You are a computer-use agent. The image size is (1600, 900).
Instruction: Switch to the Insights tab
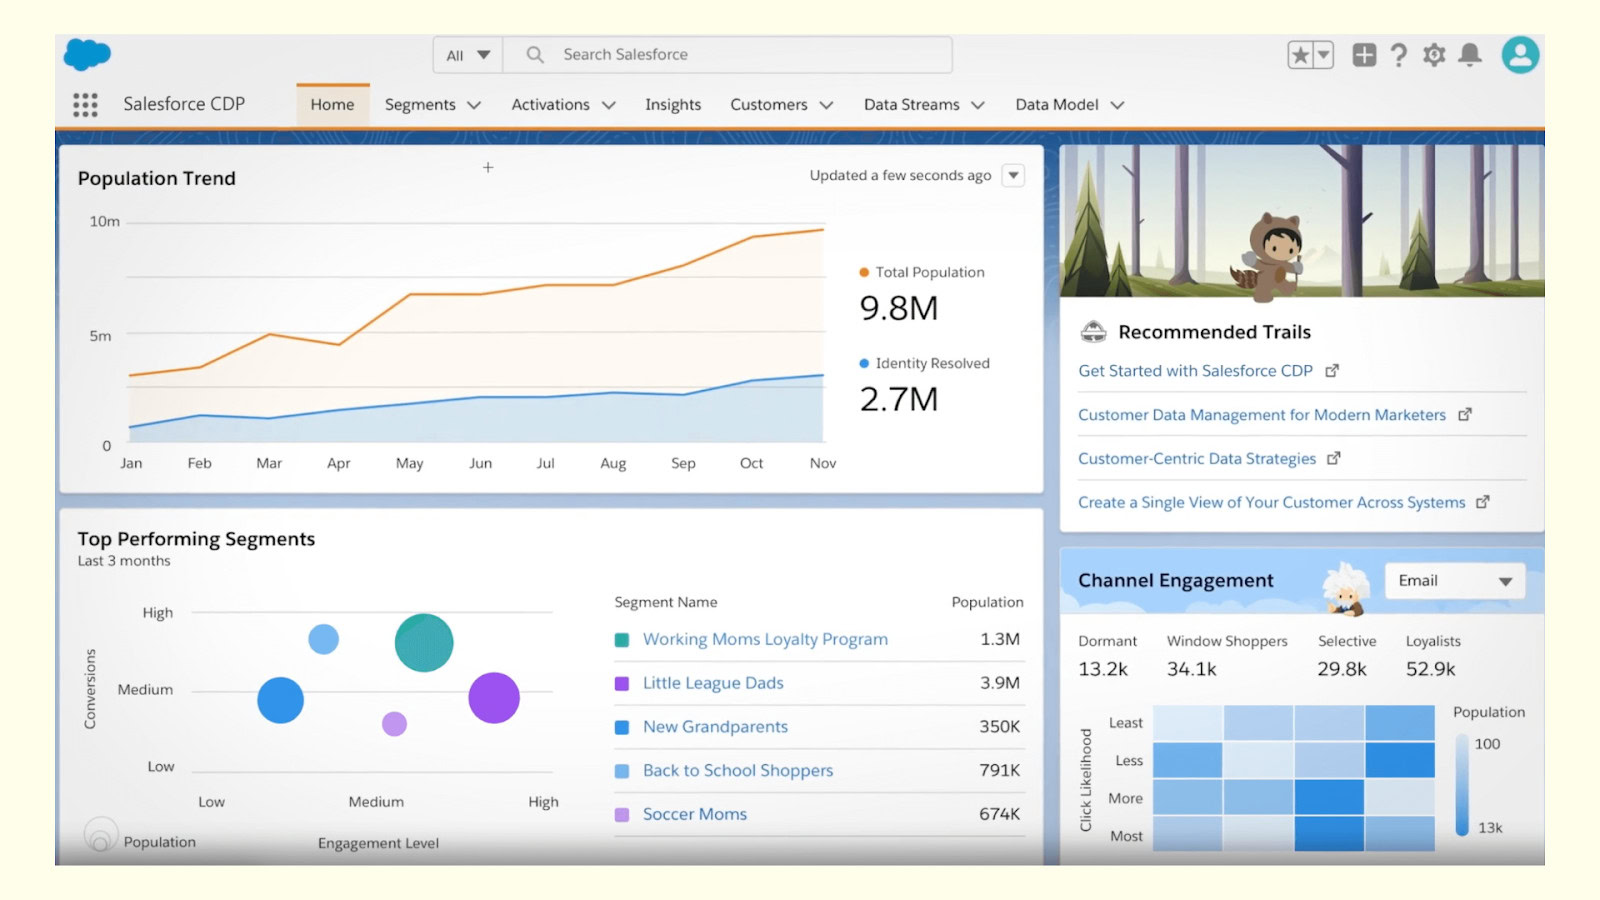(x=673, y=104)
